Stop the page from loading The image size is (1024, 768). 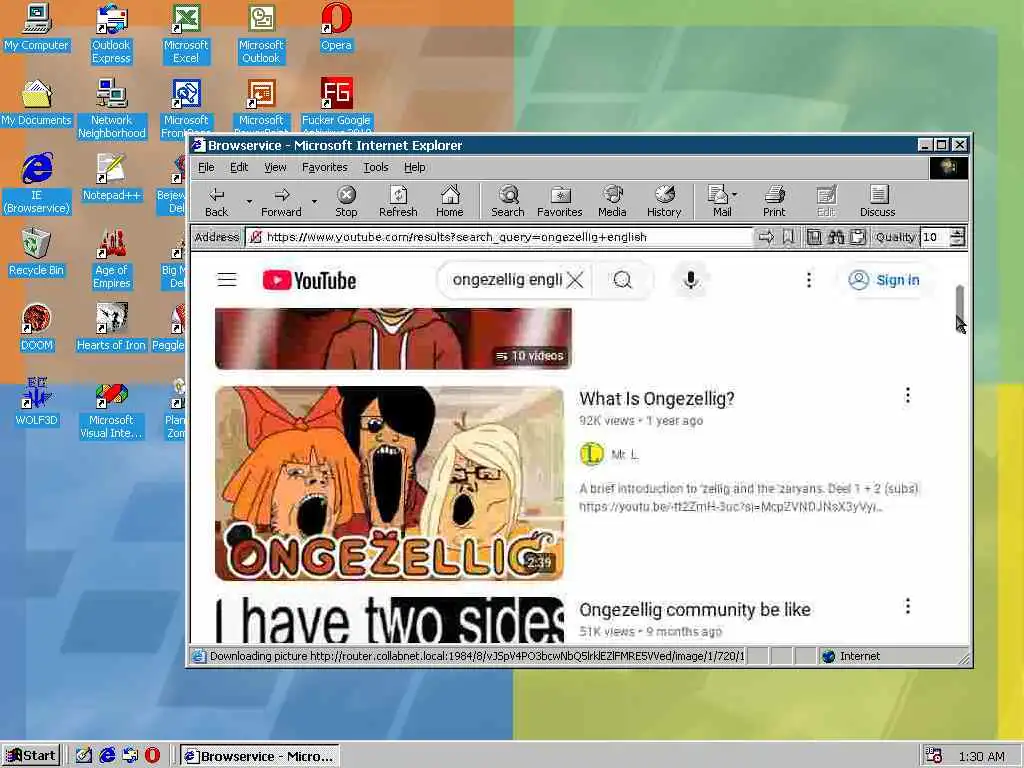point(346,201)
